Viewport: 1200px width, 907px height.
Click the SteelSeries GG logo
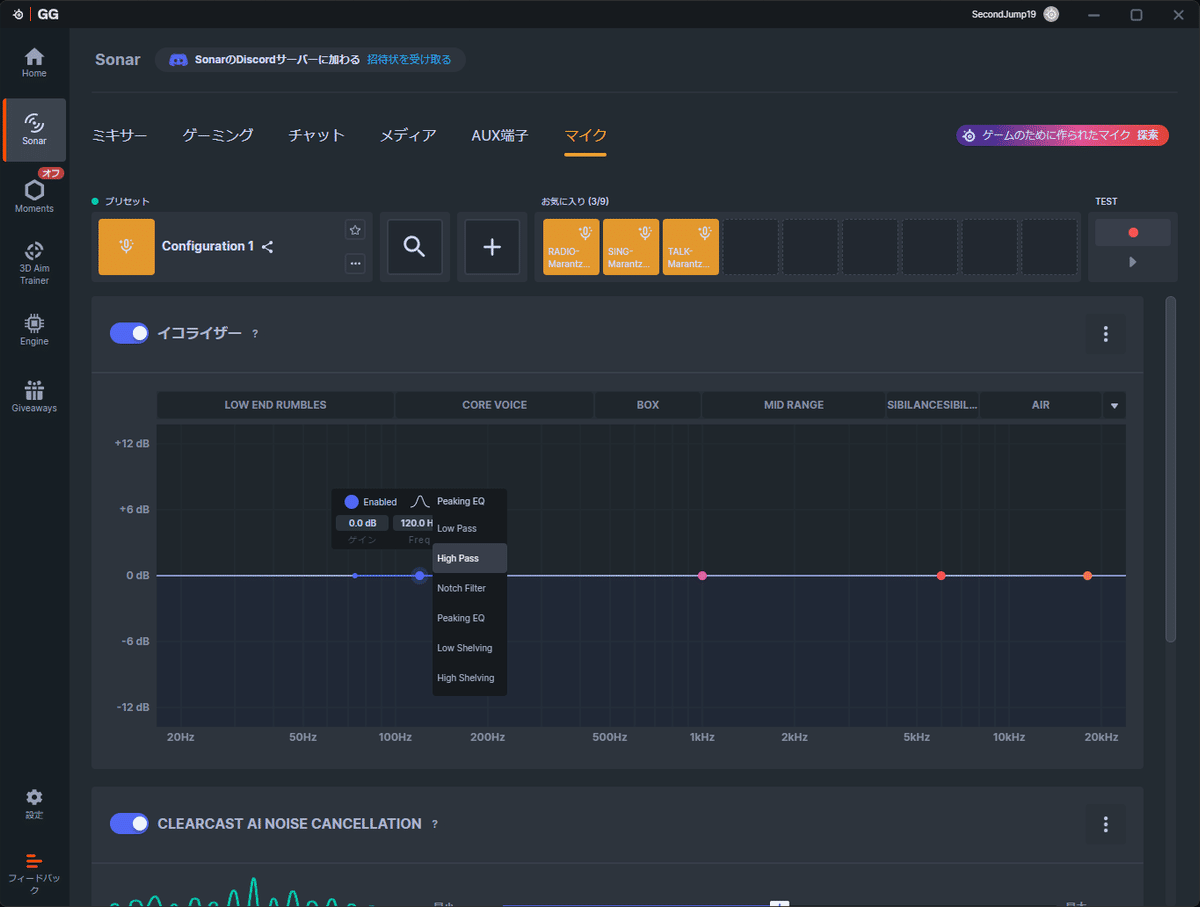[x=34, y=14]
